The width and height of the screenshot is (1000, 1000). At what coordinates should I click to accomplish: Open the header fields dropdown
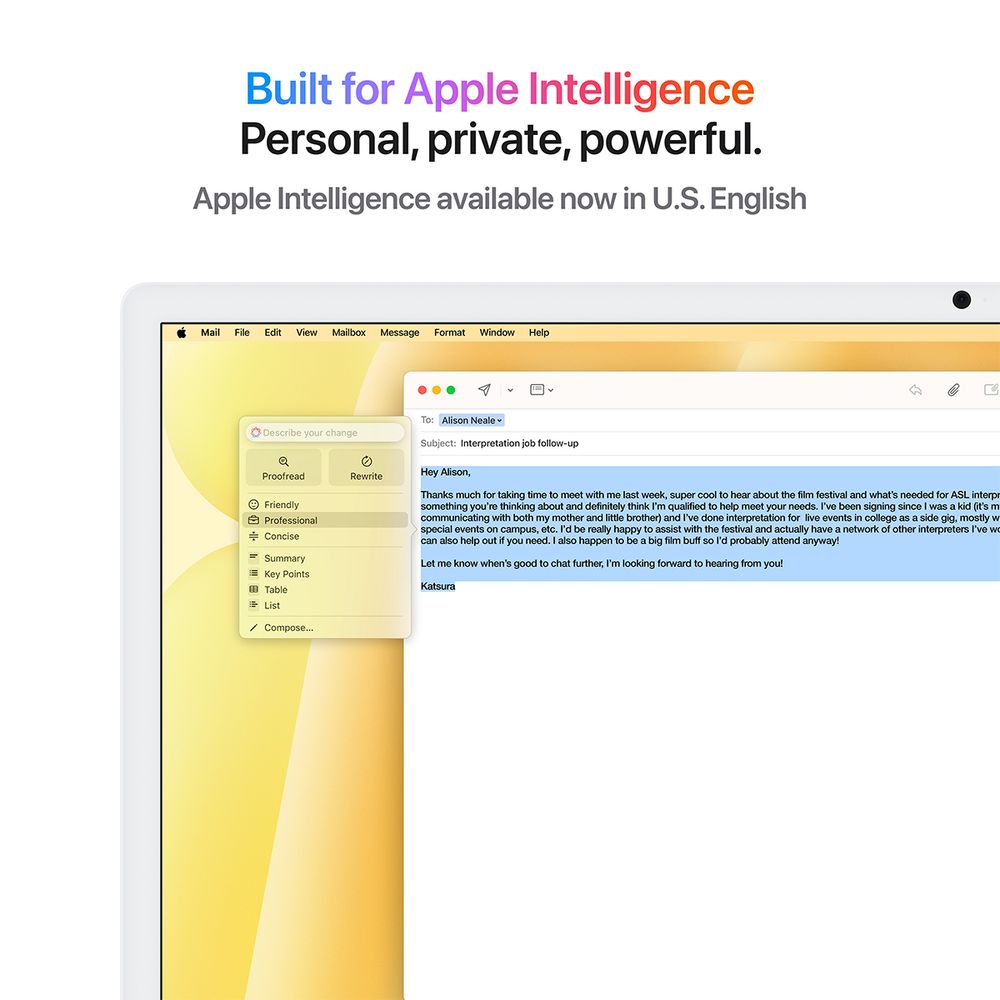[x=541, y=390]
